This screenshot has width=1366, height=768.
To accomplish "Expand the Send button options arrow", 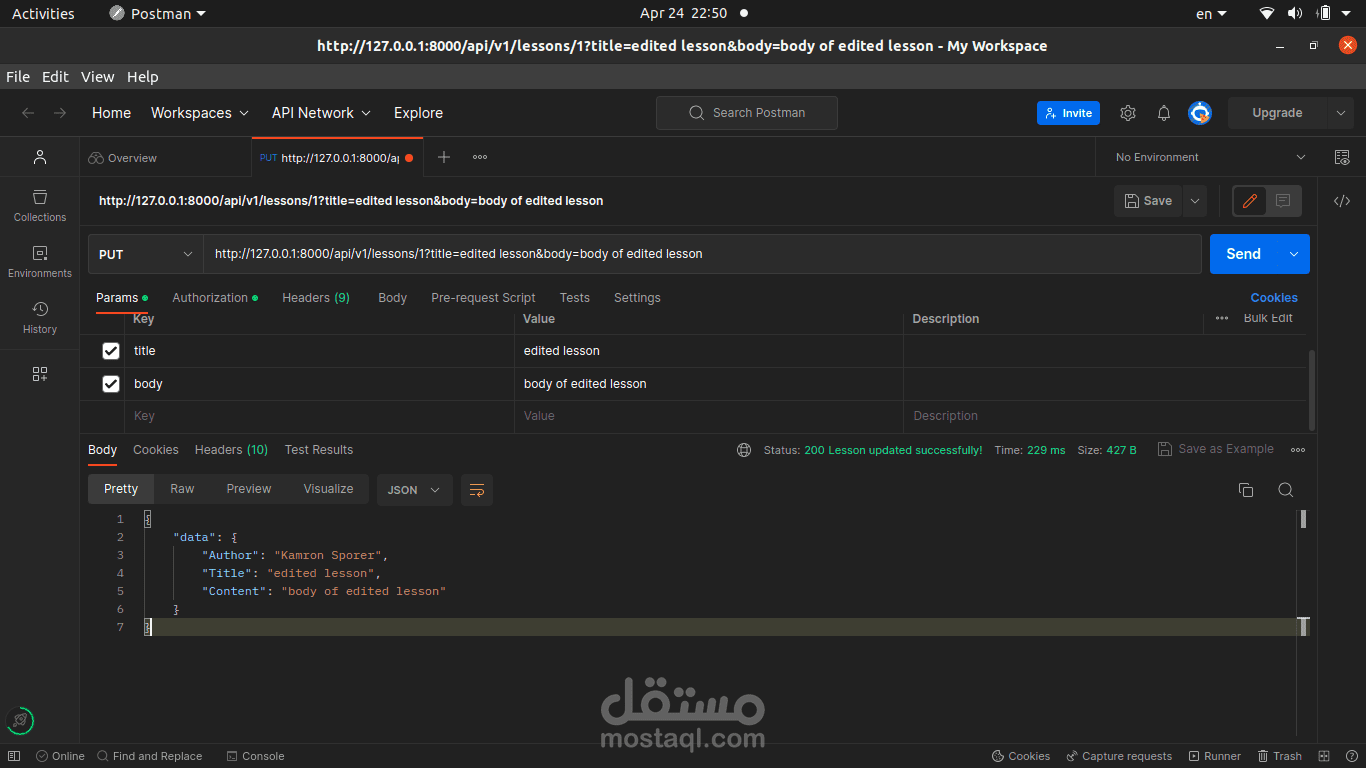I will tap(1294, 254).
